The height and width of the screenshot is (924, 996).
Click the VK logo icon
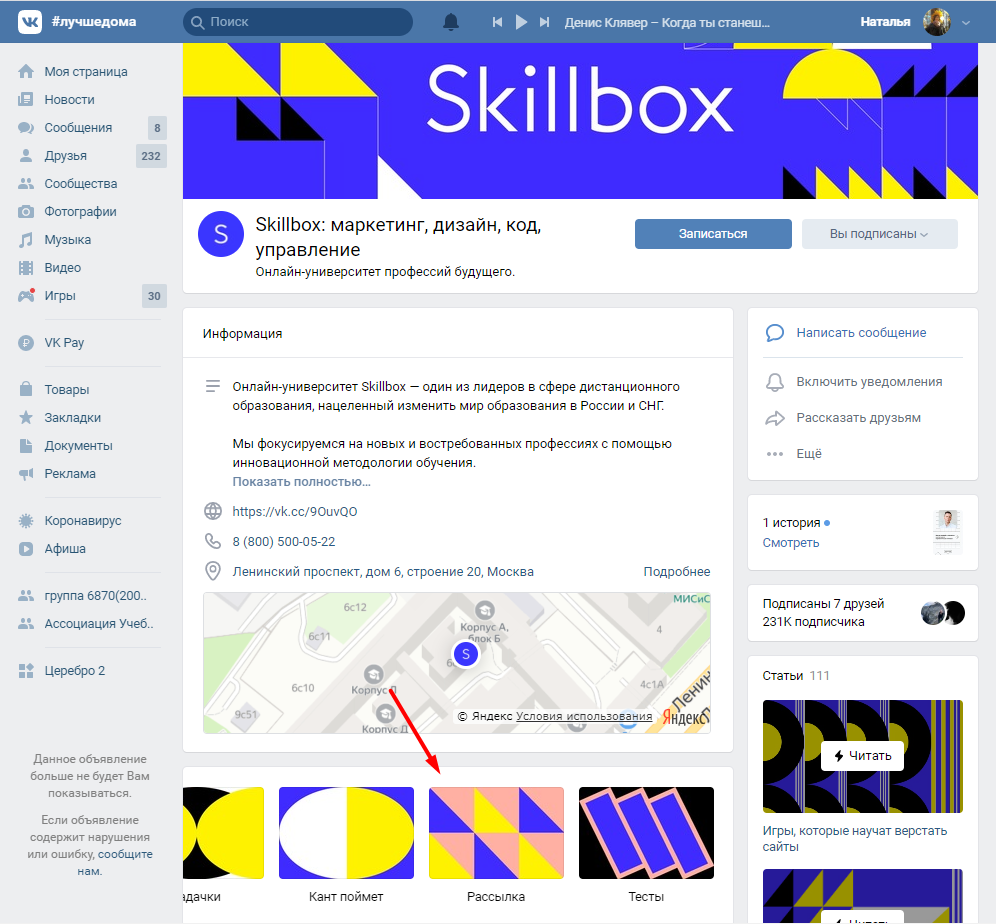(x=30, y=22)
